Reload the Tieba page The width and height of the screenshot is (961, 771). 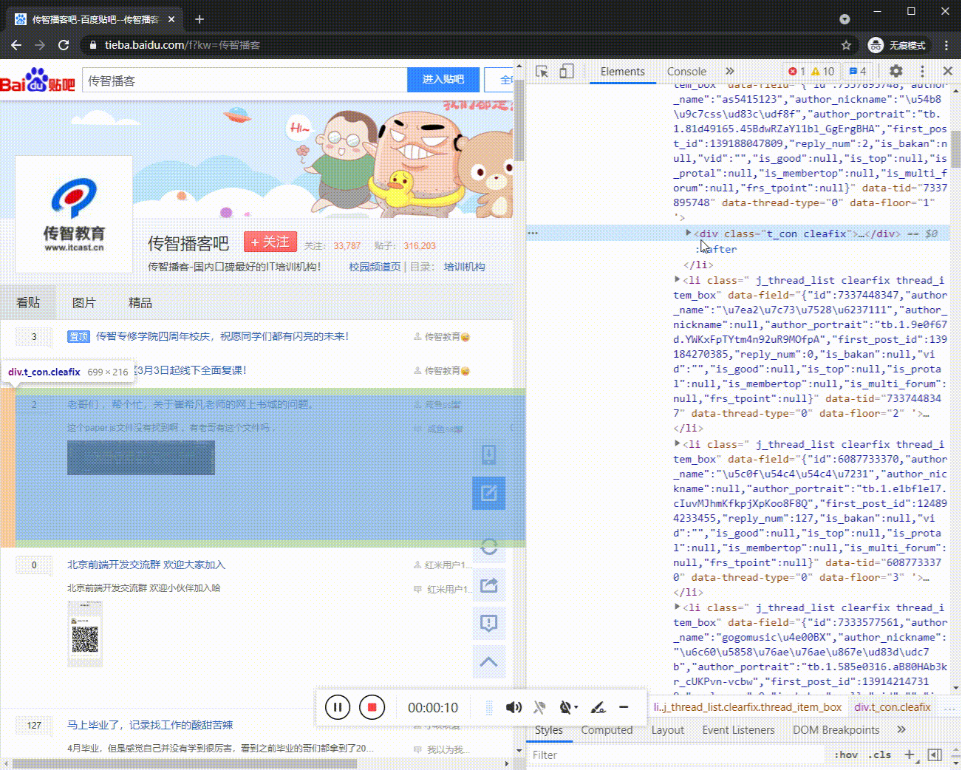point(64,45)
